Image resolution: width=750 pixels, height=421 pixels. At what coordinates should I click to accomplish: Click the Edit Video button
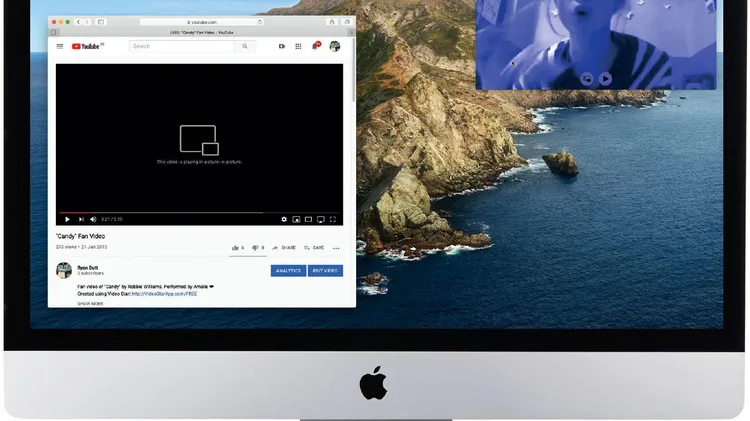325,270
